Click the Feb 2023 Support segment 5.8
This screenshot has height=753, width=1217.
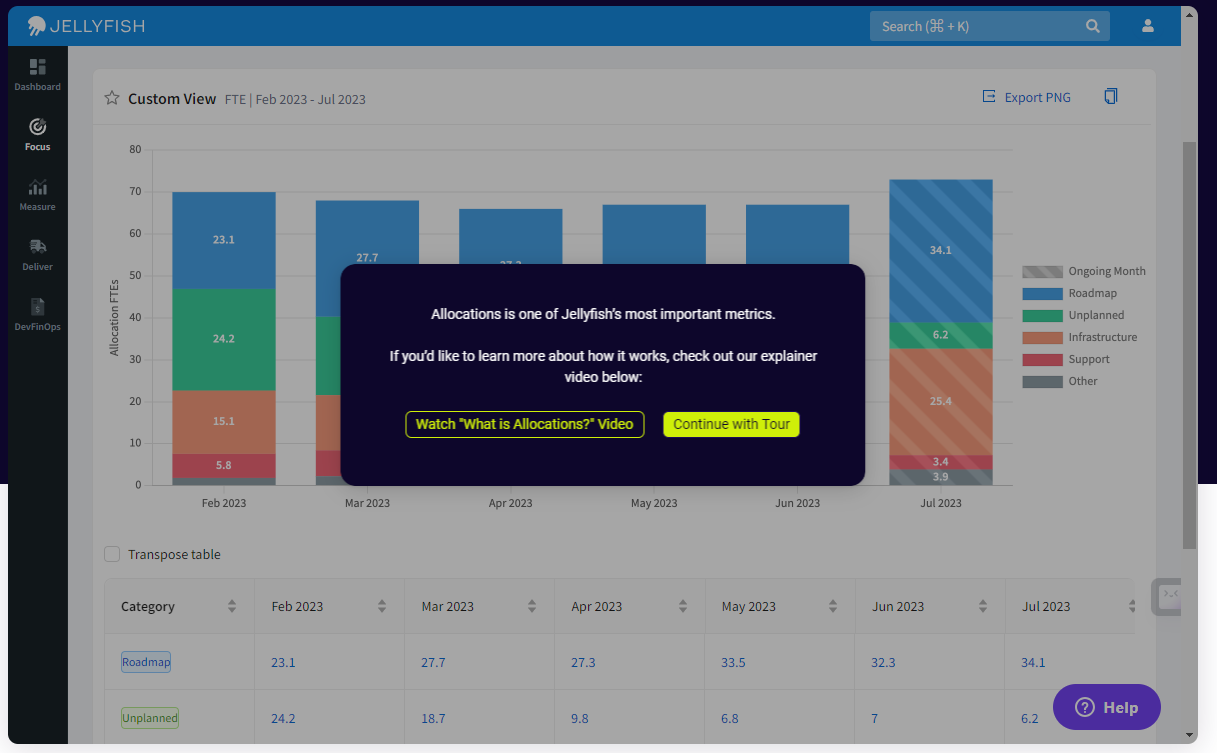point(224,465)
